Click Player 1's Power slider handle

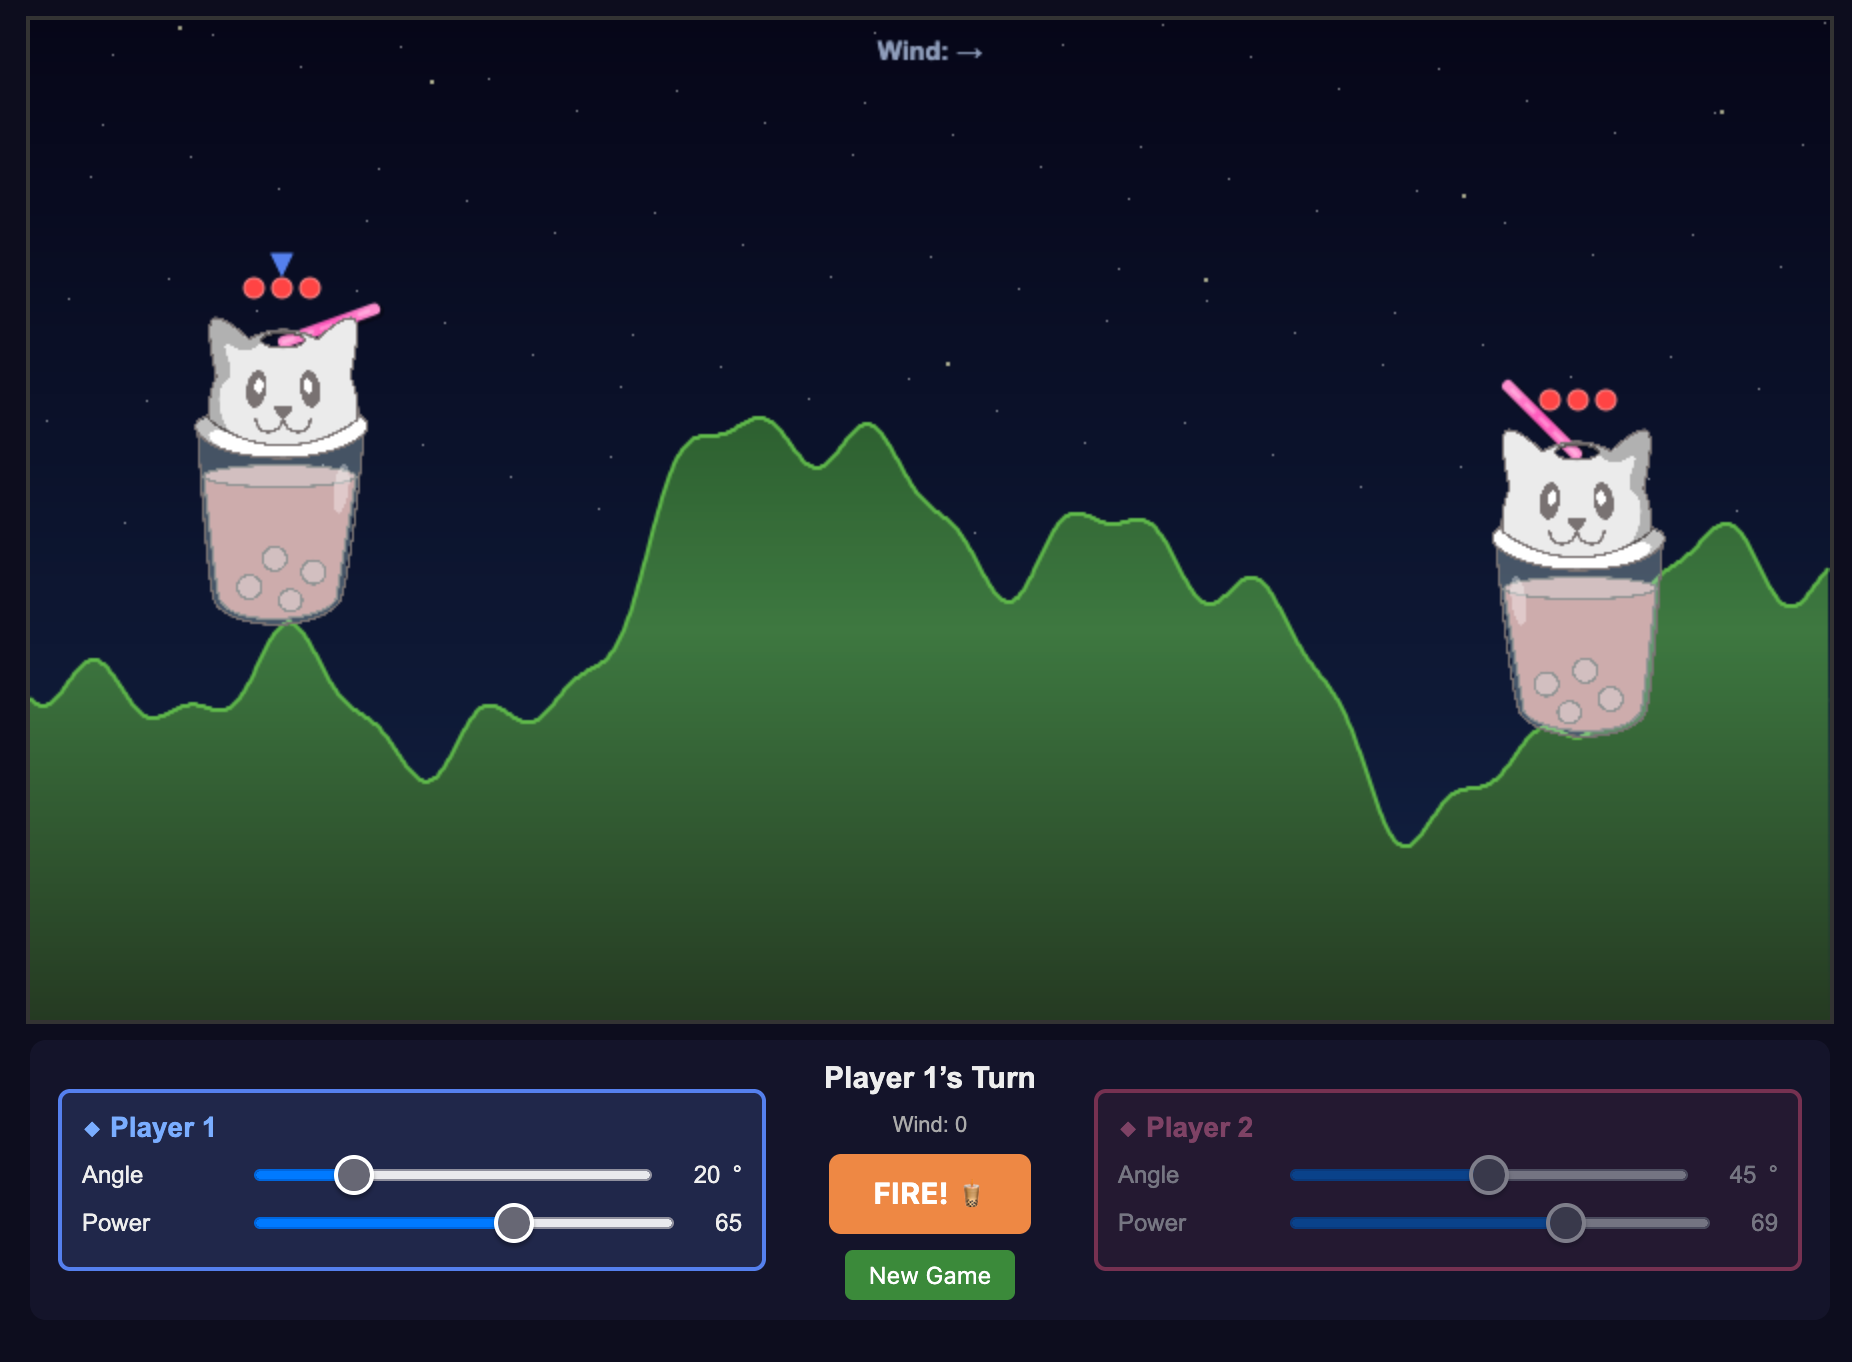(514, 1223)
